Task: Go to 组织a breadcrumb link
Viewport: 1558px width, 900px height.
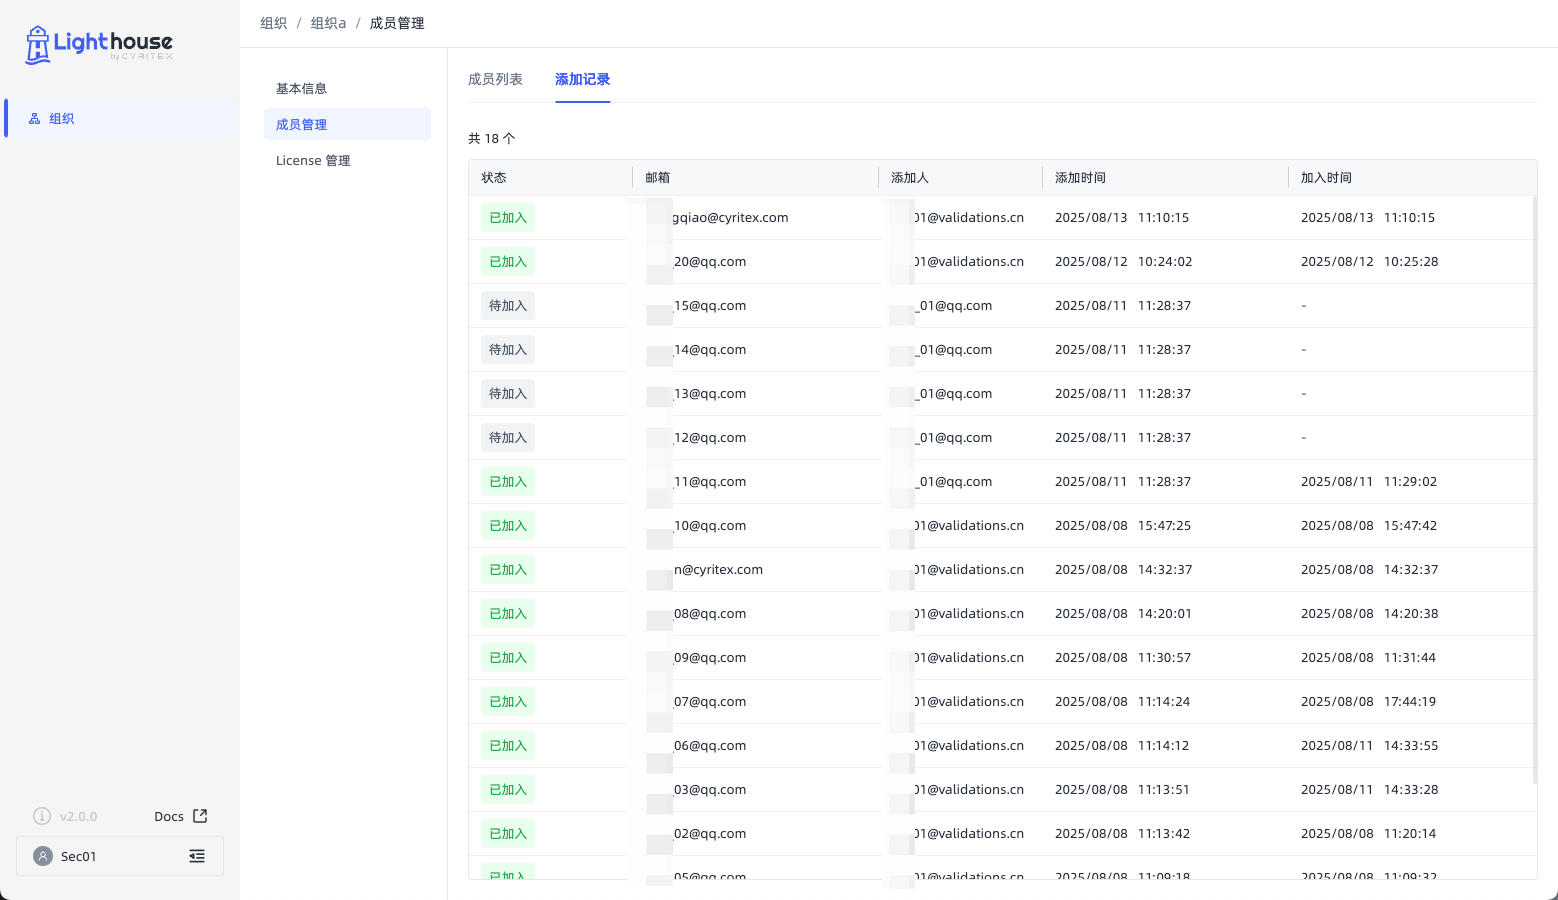Action: [x=328, y=23]
